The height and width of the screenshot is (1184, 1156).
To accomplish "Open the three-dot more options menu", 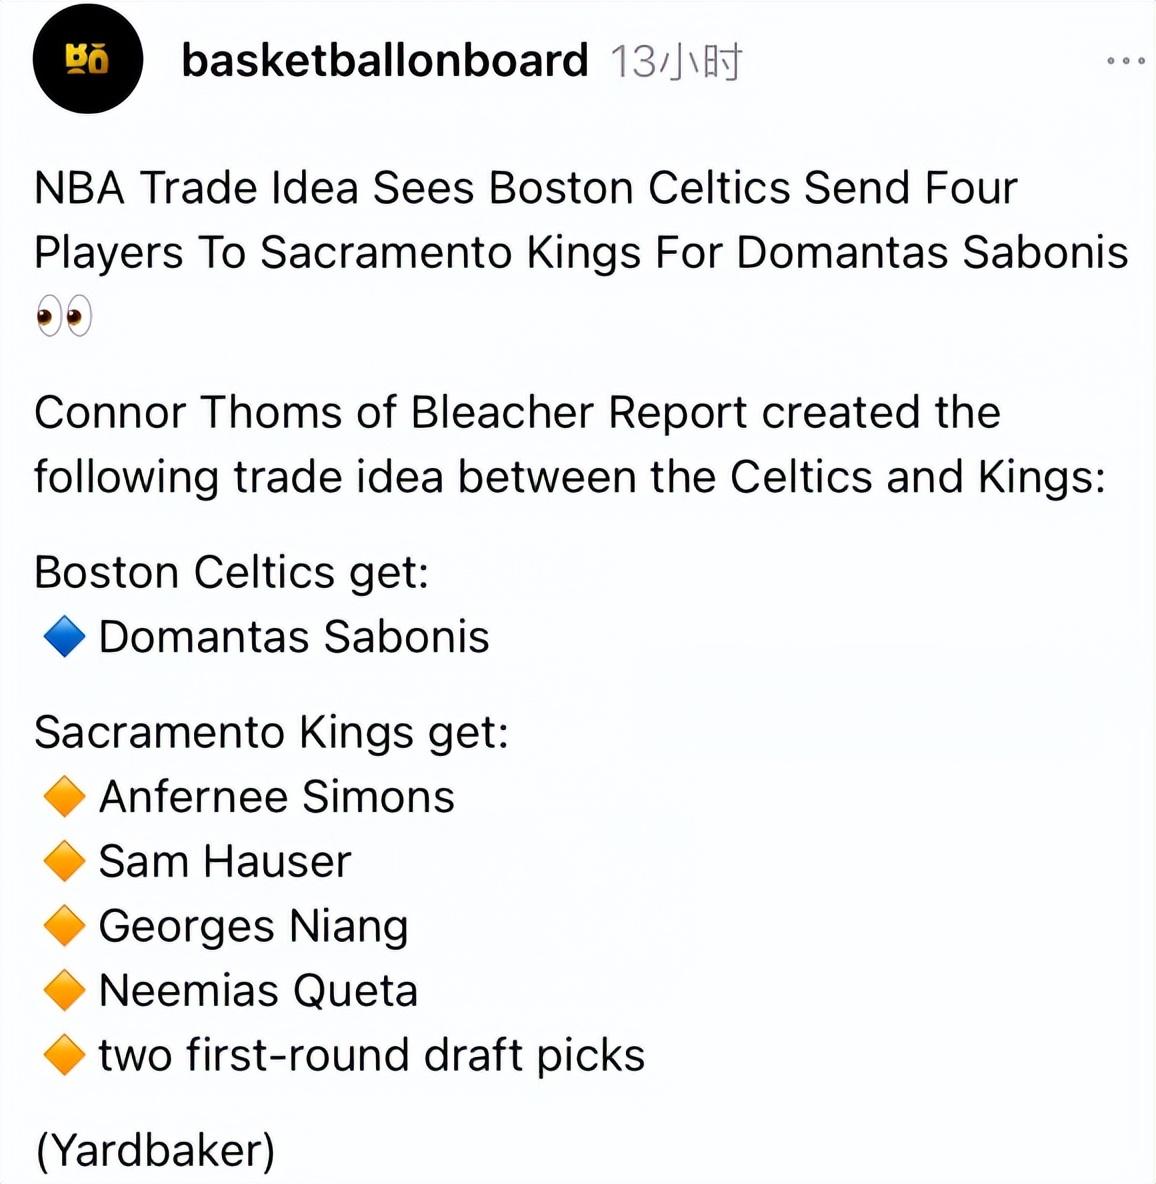I will pos(1125,61).
